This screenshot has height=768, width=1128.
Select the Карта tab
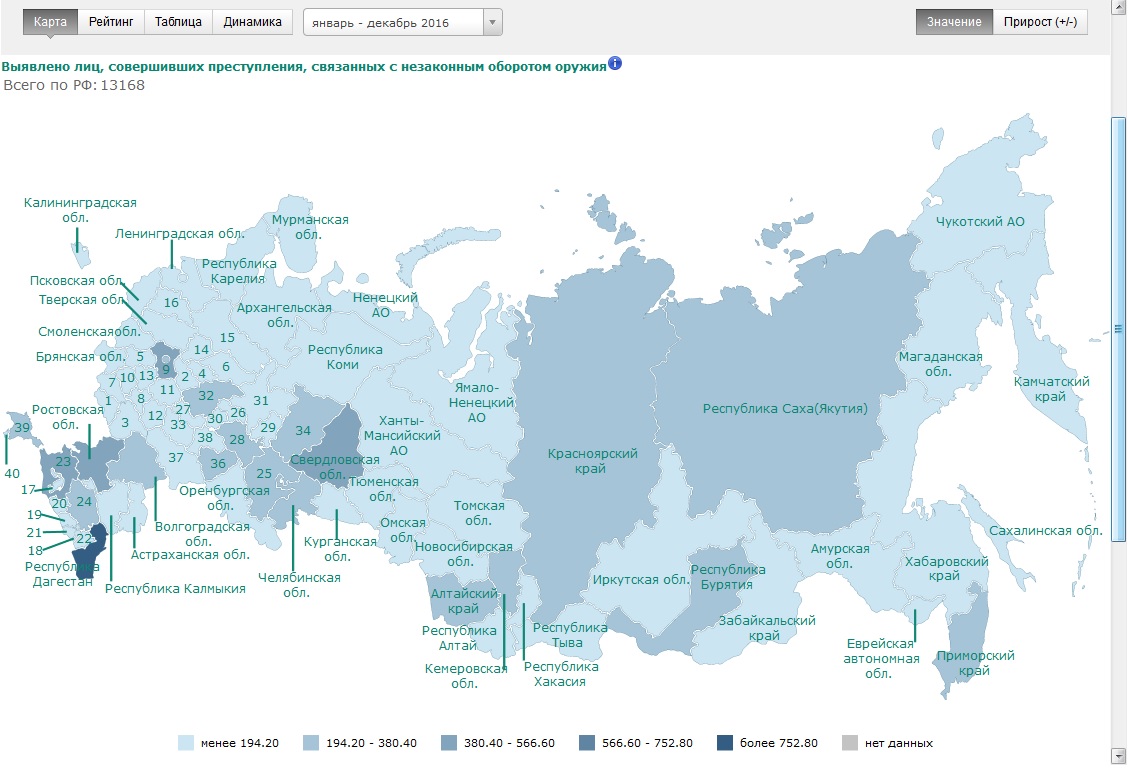point(50,22)
